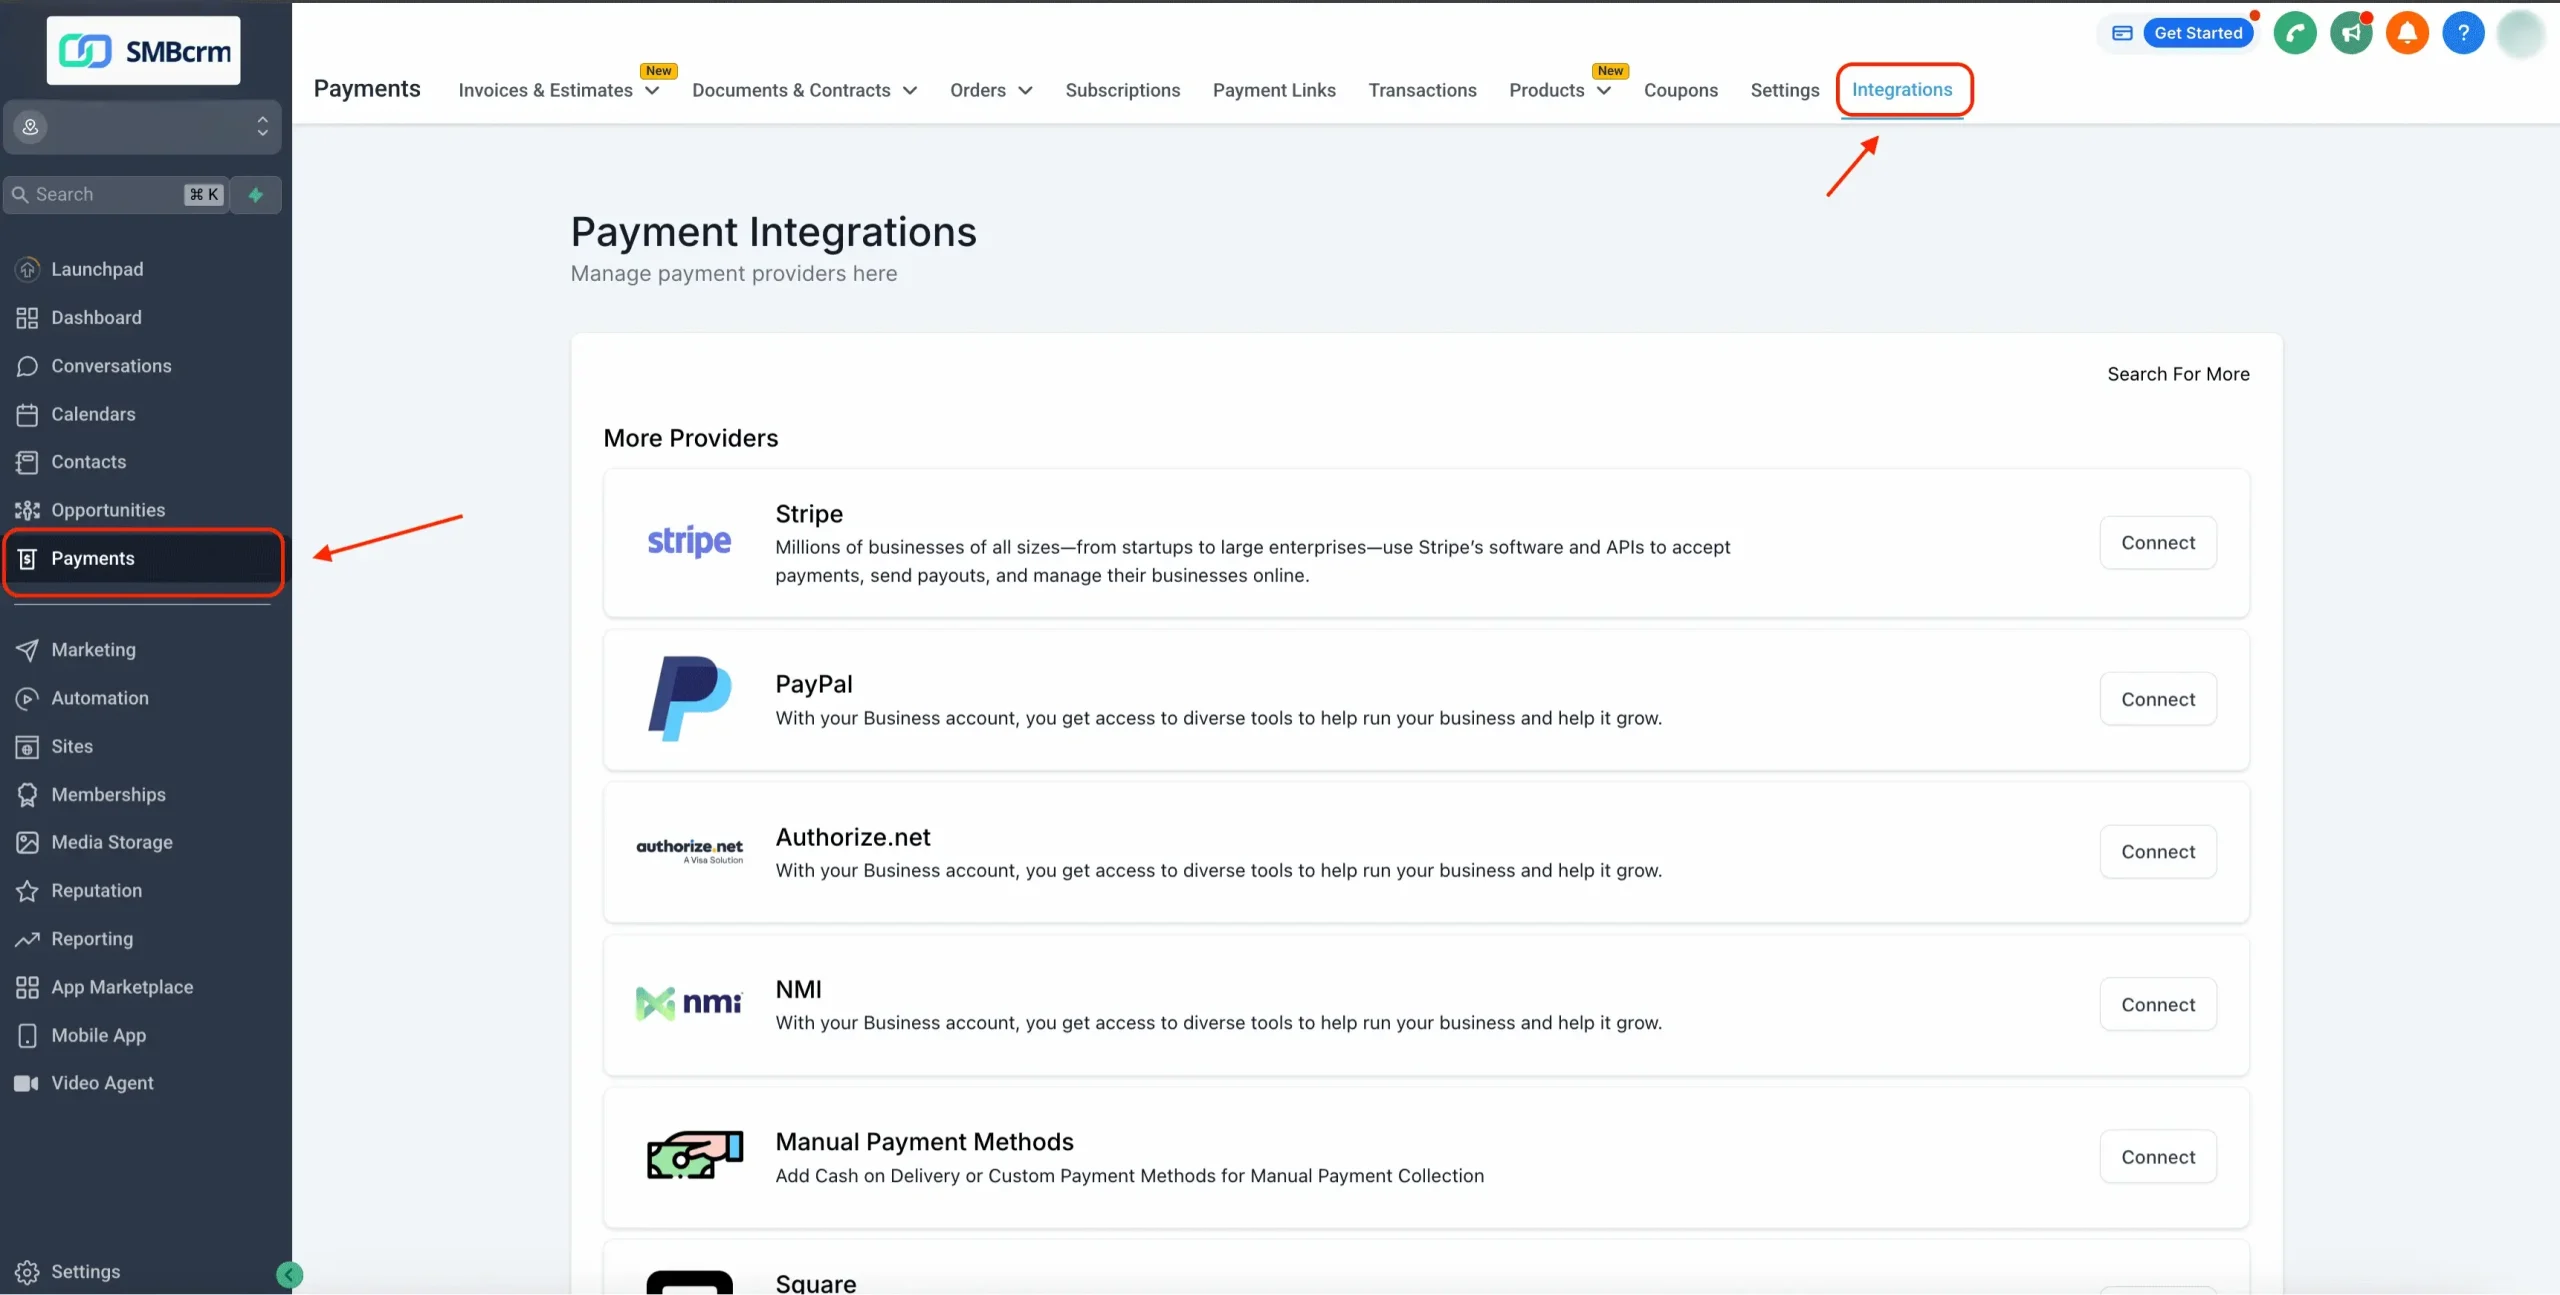Image resolution: width=2560 pixels, height=1295 pixels.
Task: Click the SMBcrm logo
Action: (x=144, y=51)
